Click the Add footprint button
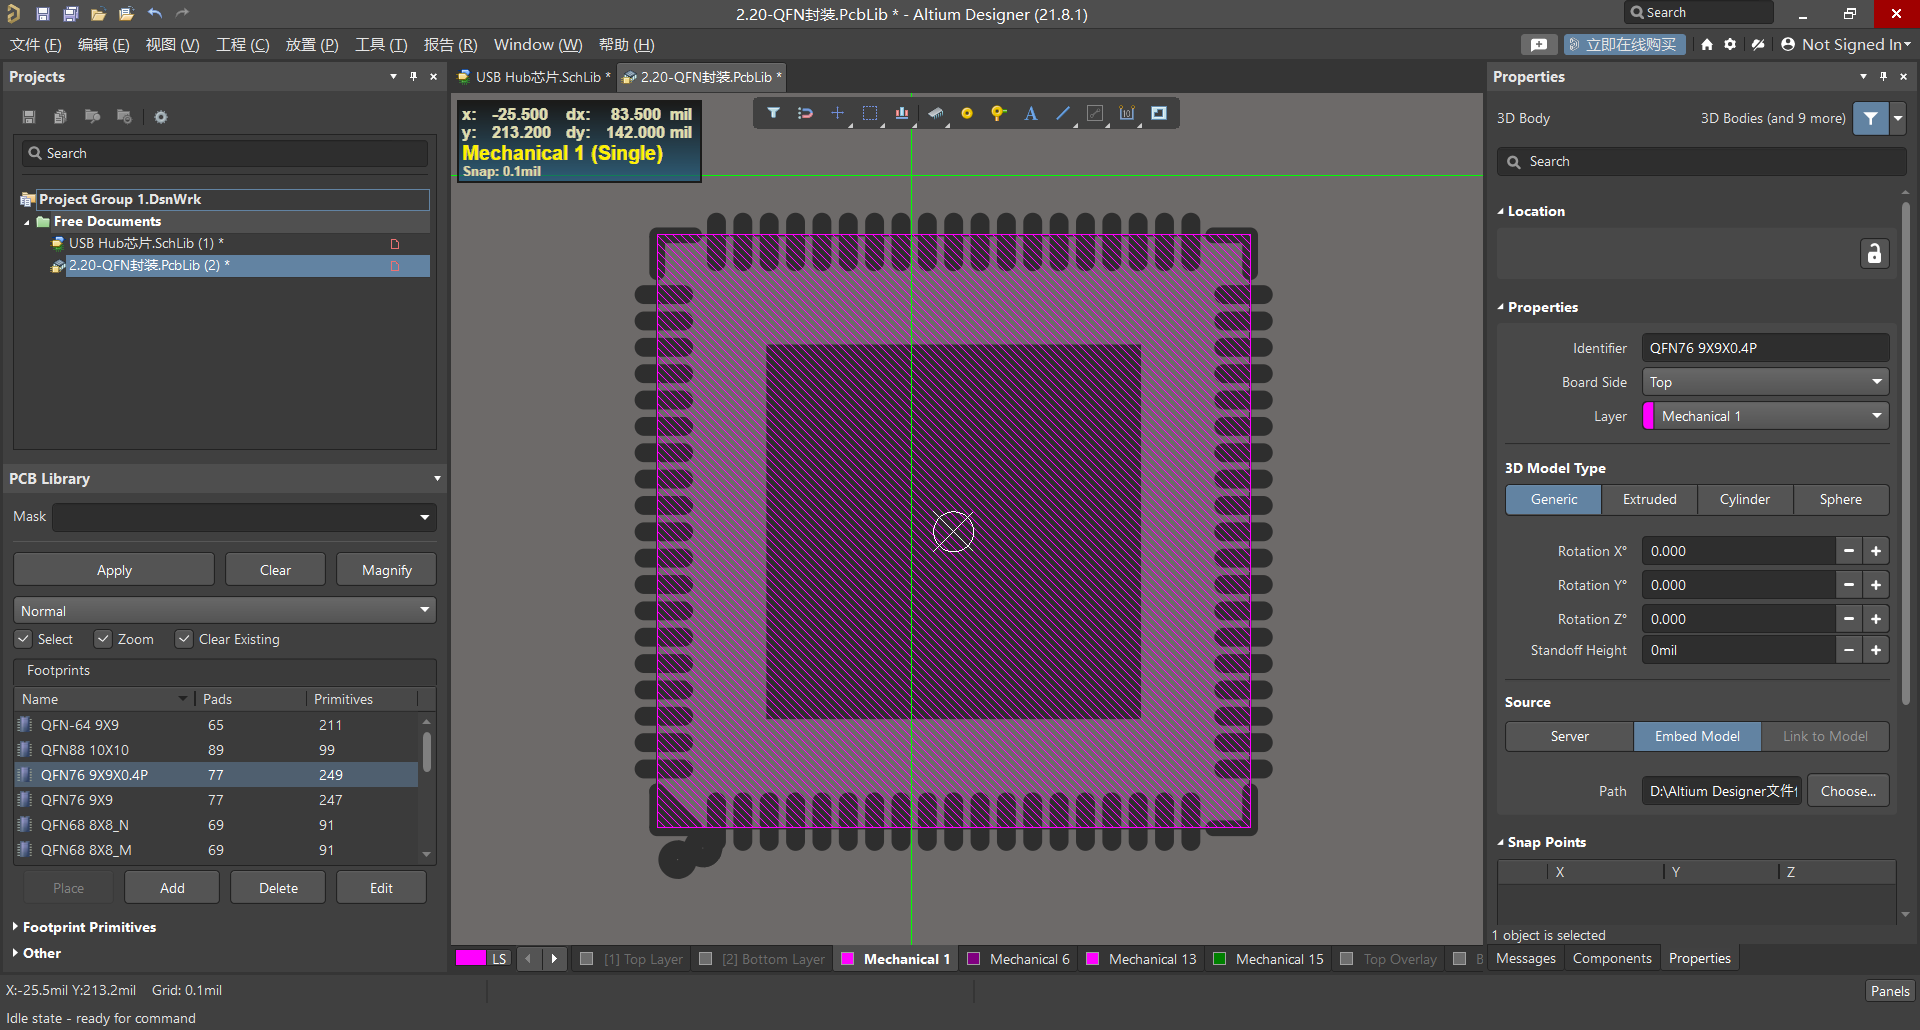The image size is (1920, 1030). pos(172,888)
